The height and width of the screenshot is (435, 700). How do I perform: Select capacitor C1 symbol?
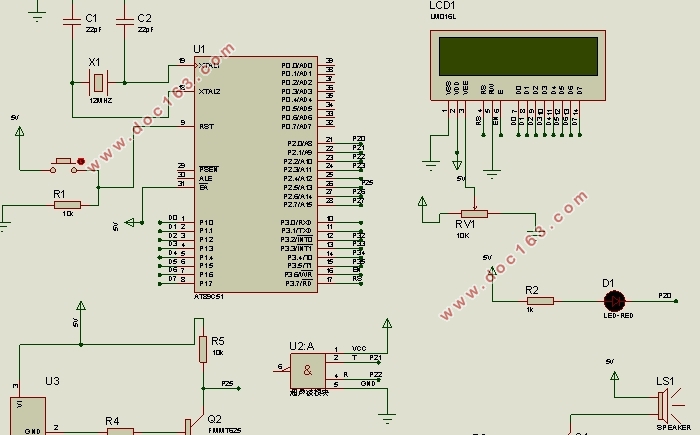pos(72,21)
